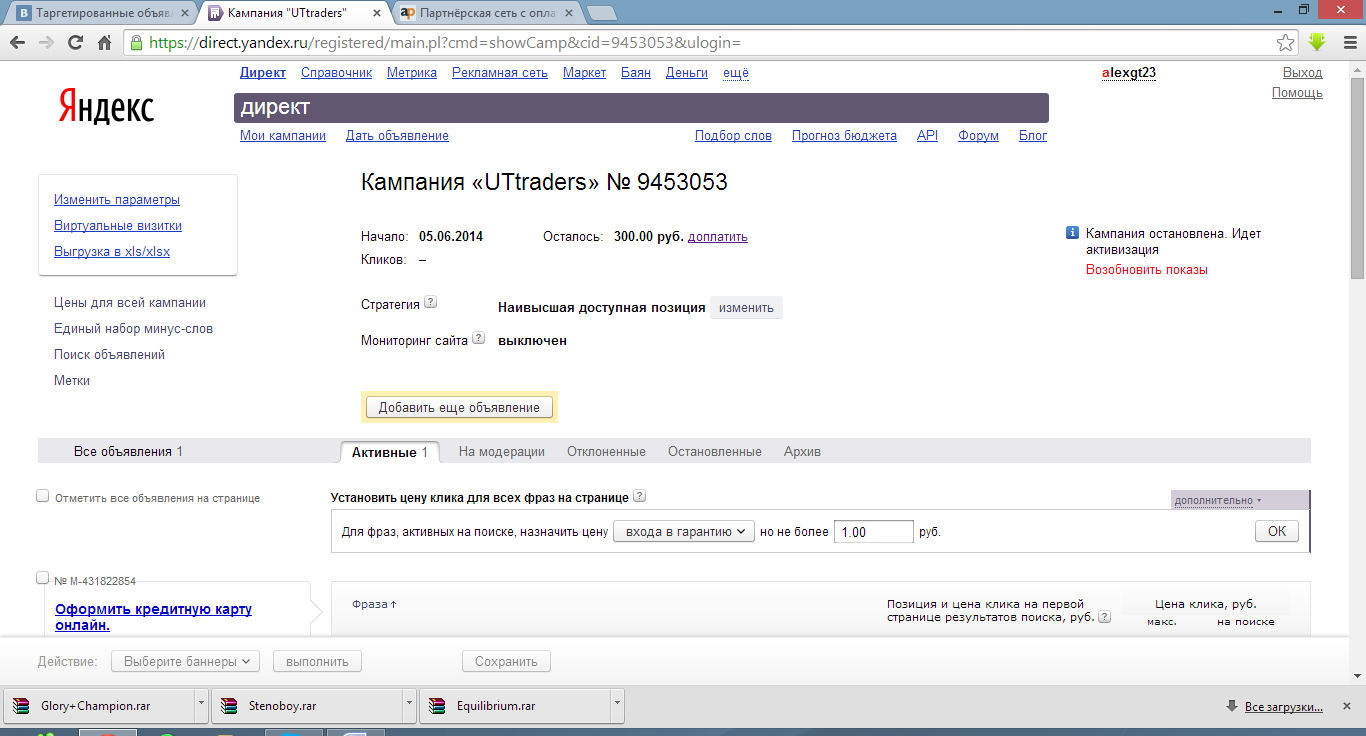Screen dimensions: 1366x736
Task: Click the Добавить еще объявление button
Action: [459, 407]
